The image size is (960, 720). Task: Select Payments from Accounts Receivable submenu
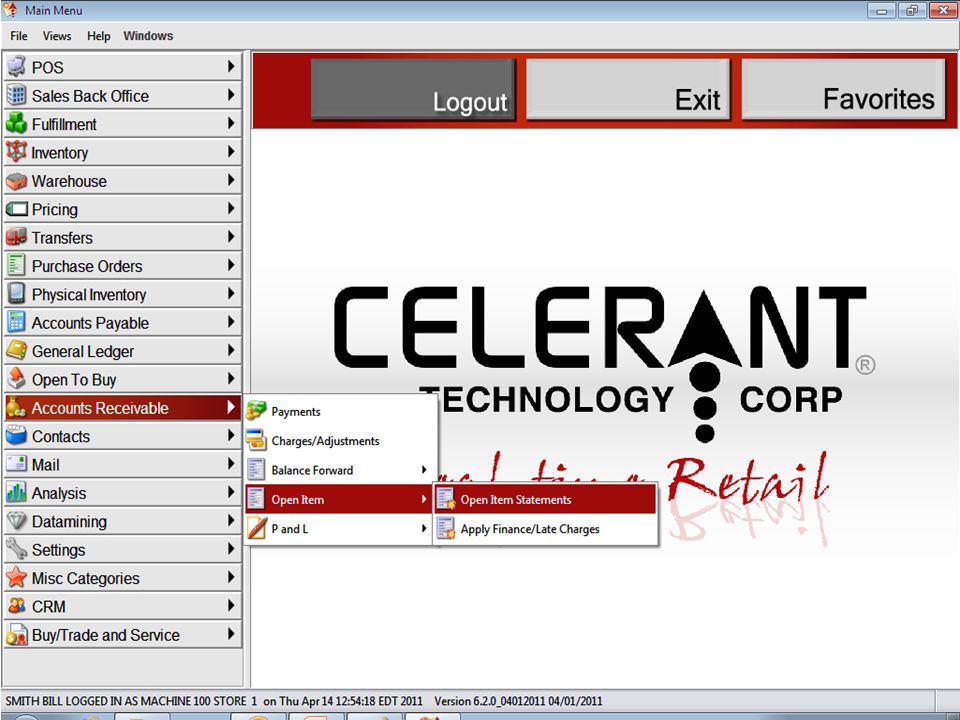point(339,411)
